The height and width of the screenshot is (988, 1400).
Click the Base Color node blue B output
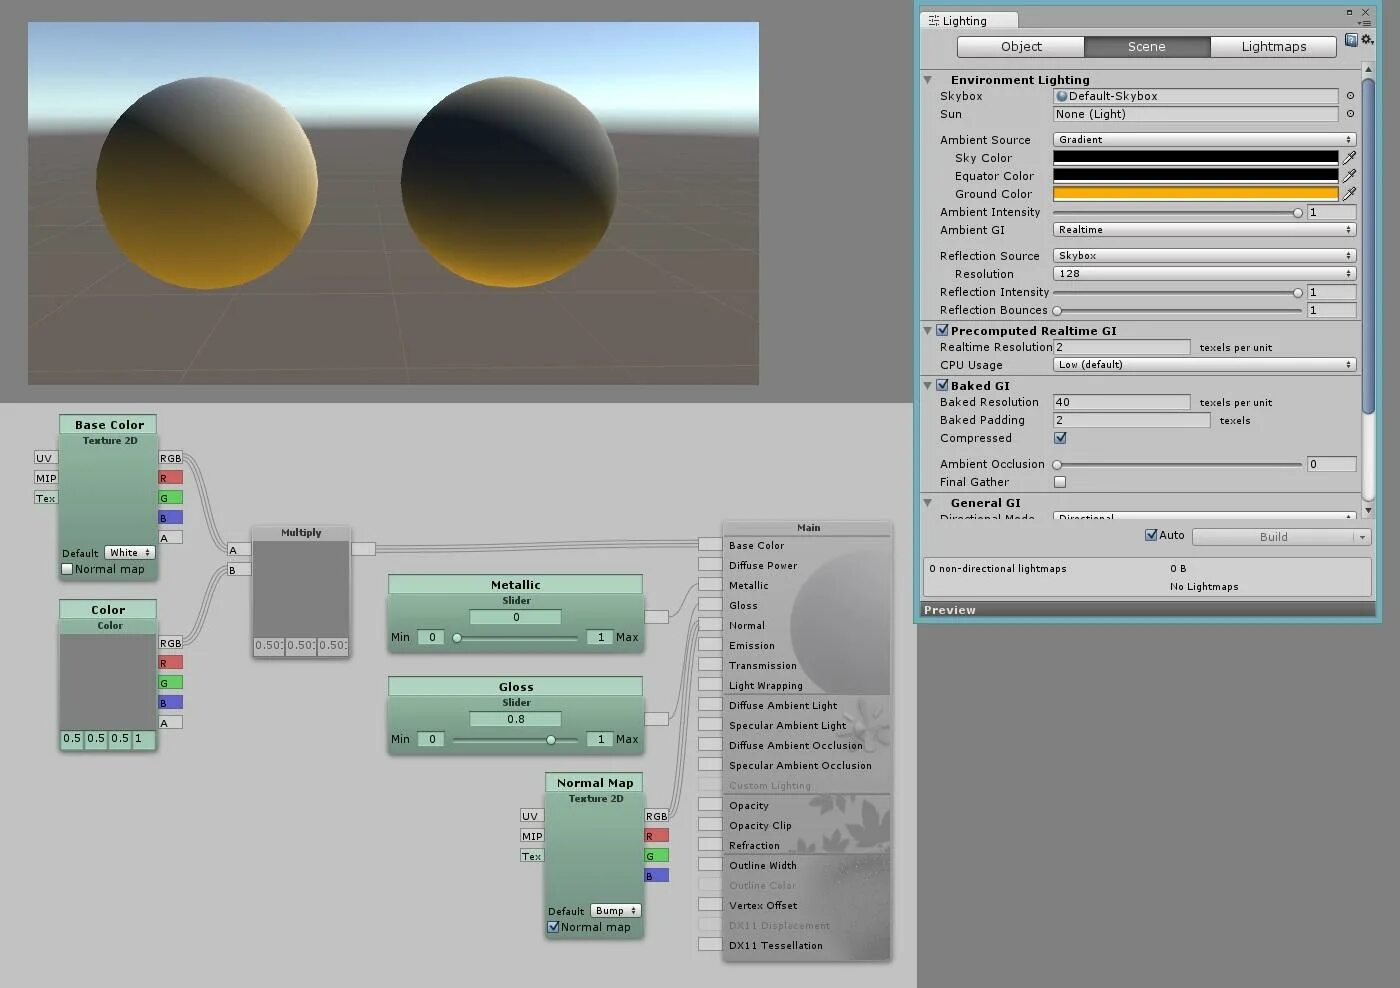pyautogui.click(x=170, y=518)
